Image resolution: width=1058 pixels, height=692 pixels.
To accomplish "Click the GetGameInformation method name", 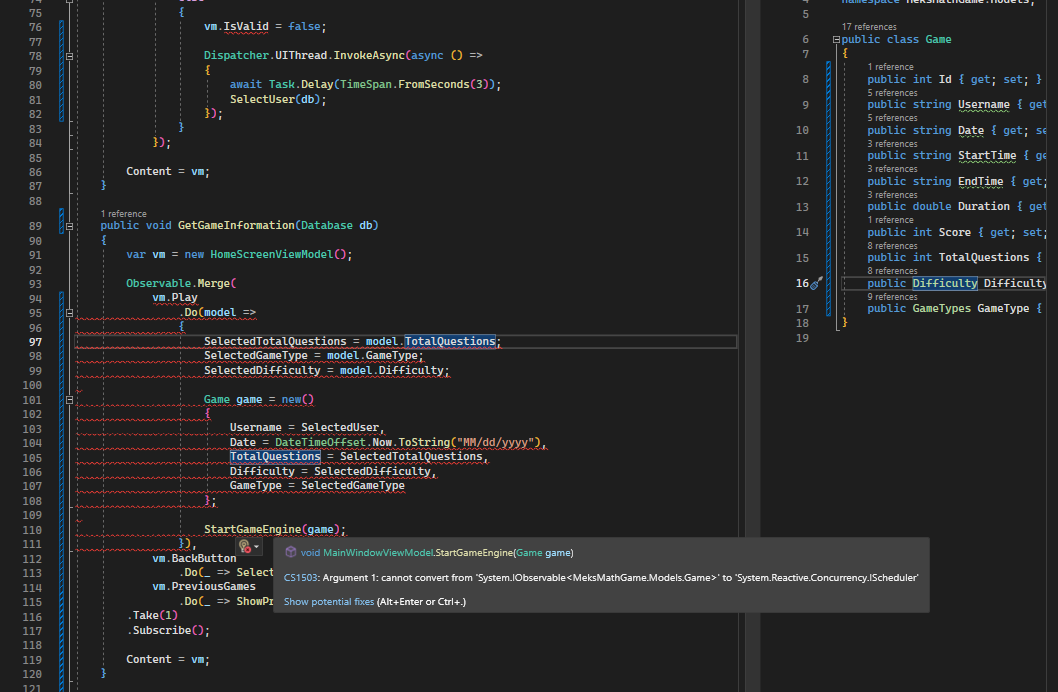I will [x=236, y=225].
